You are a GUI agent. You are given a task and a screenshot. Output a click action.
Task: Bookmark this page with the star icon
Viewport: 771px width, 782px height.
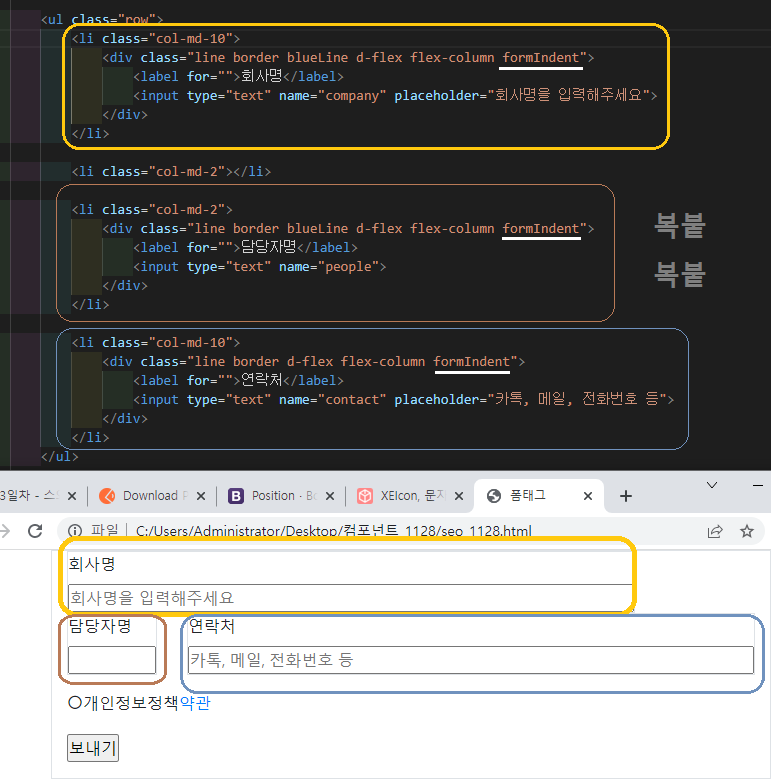[x=747, y=531]
